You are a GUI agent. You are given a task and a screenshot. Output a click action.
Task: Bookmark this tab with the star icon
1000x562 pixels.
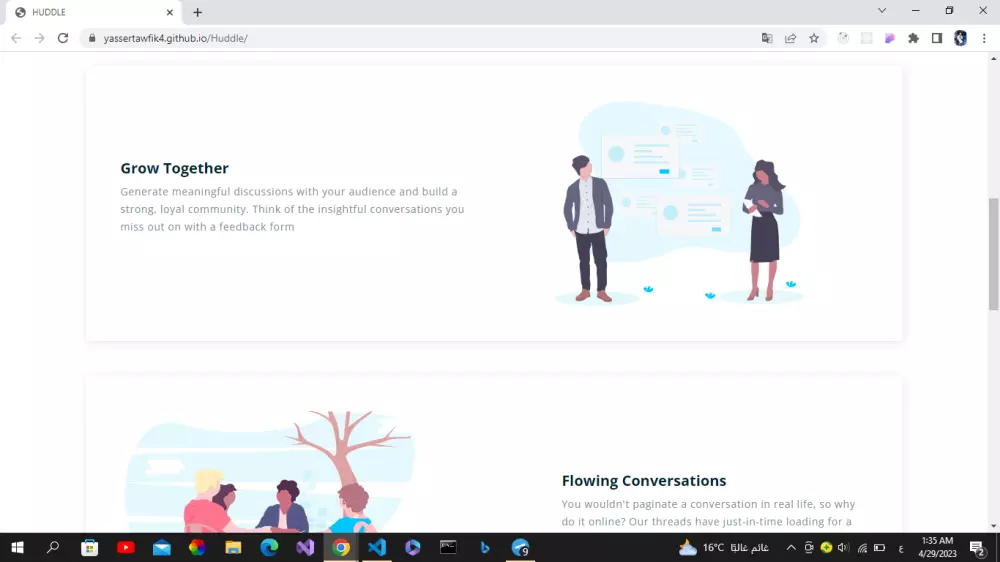814,38
